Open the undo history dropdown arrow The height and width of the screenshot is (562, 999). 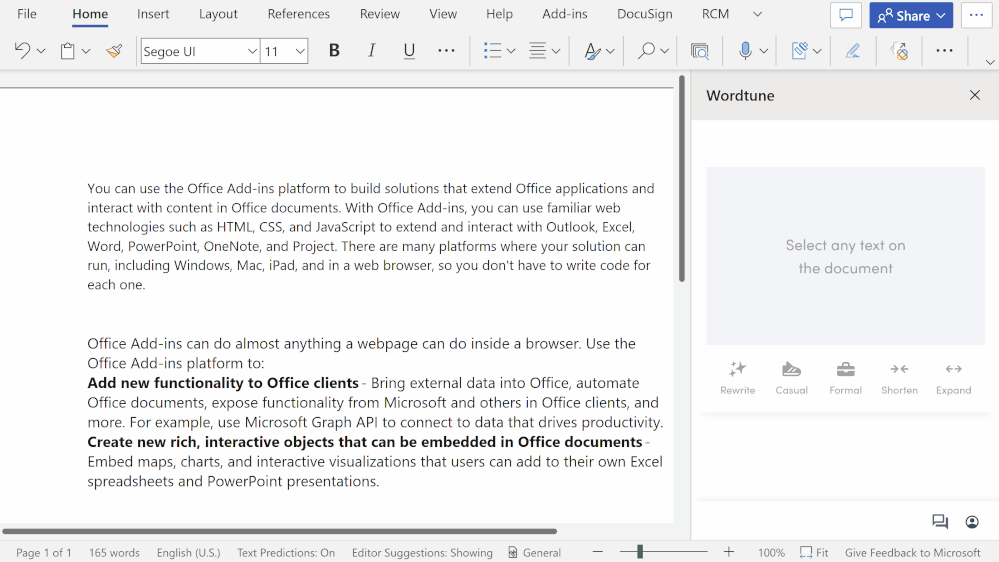pos(41,51)
